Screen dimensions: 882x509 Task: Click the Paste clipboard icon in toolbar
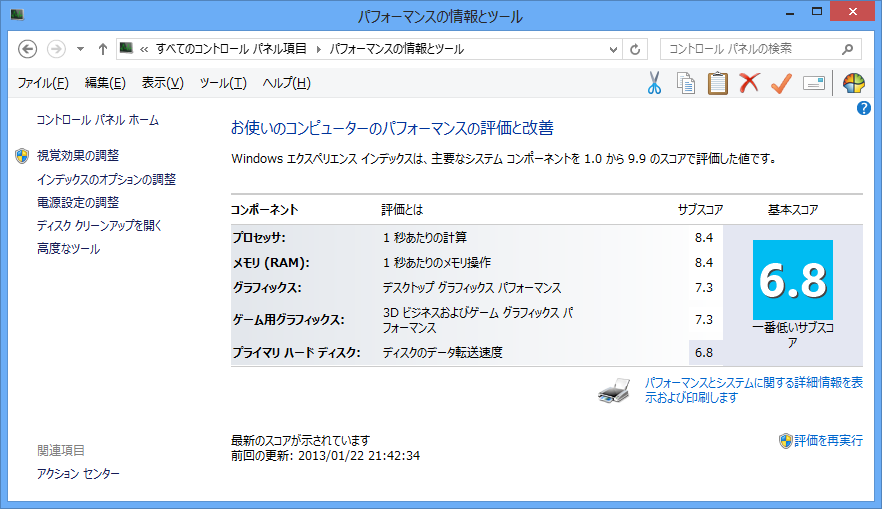click(717, 83)
